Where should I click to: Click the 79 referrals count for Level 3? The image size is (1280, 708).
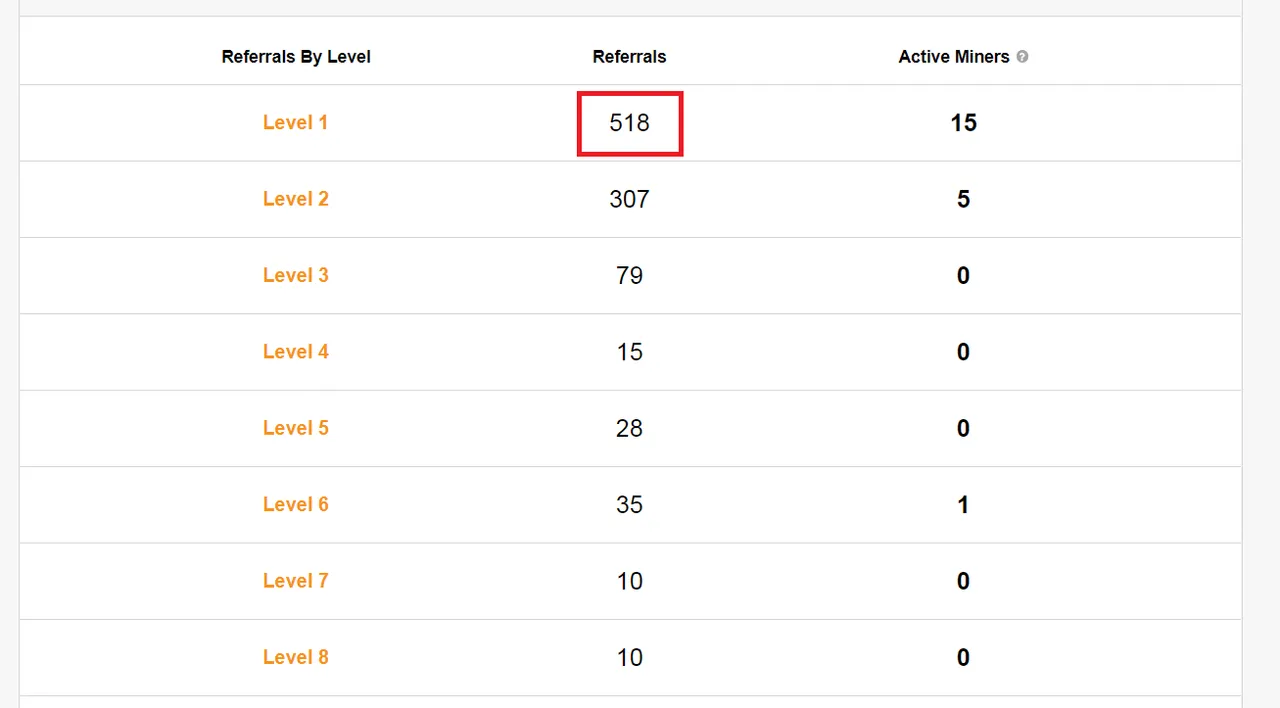(x=629, y=275)
